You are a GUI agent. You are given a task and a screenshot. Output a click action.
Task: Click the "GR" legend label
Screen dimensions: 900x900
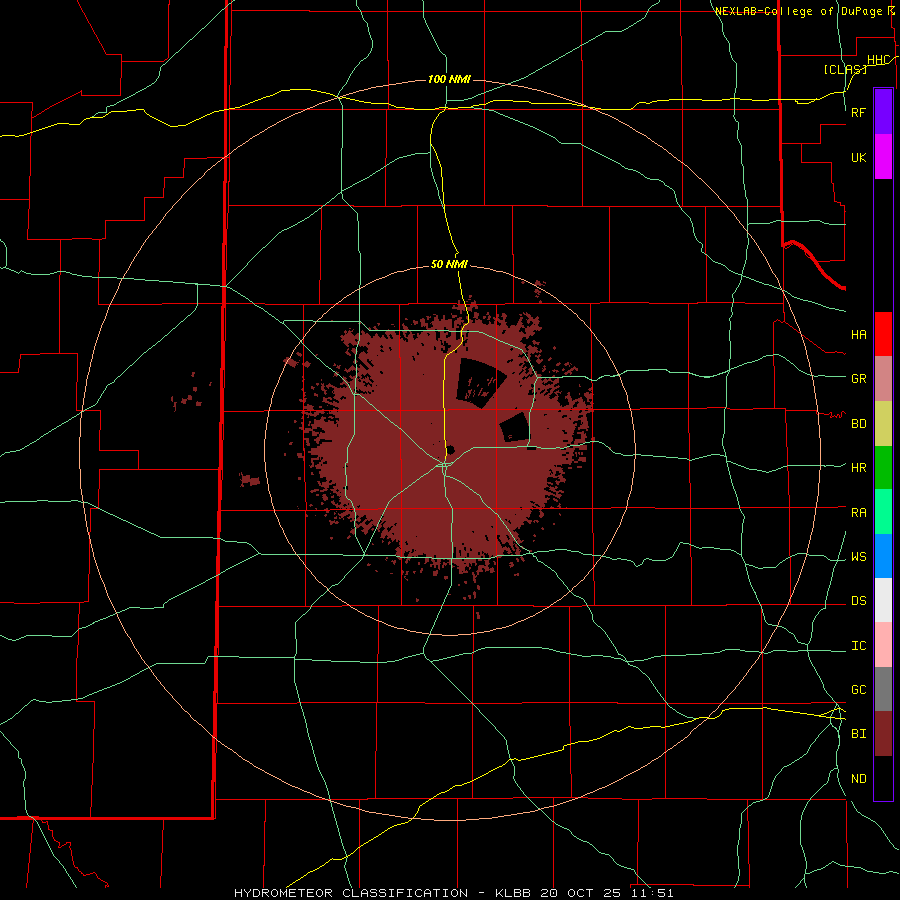(859, 379)
